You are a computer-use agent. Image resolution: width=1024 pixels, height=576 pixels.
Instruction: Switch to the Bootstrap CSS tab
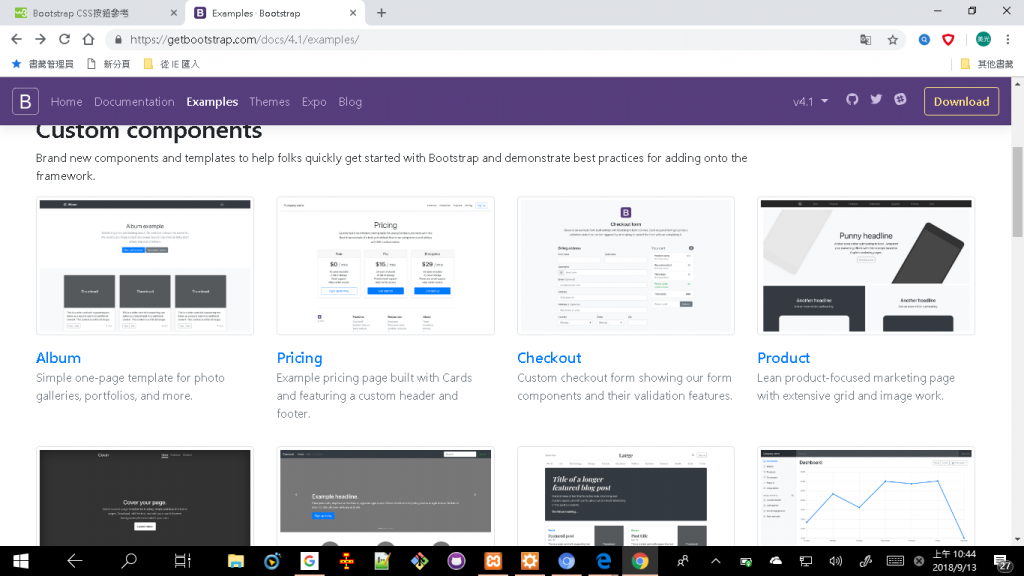coord(91,13)
